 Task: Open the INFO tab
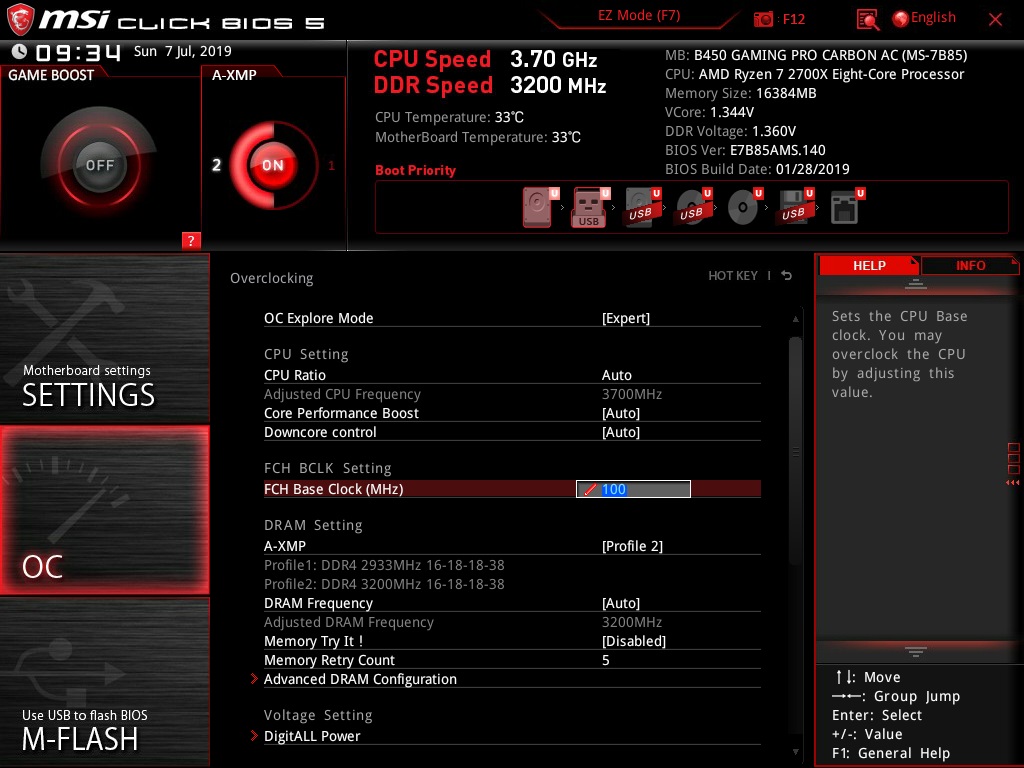pyautogui.click(x=970, y=266)
